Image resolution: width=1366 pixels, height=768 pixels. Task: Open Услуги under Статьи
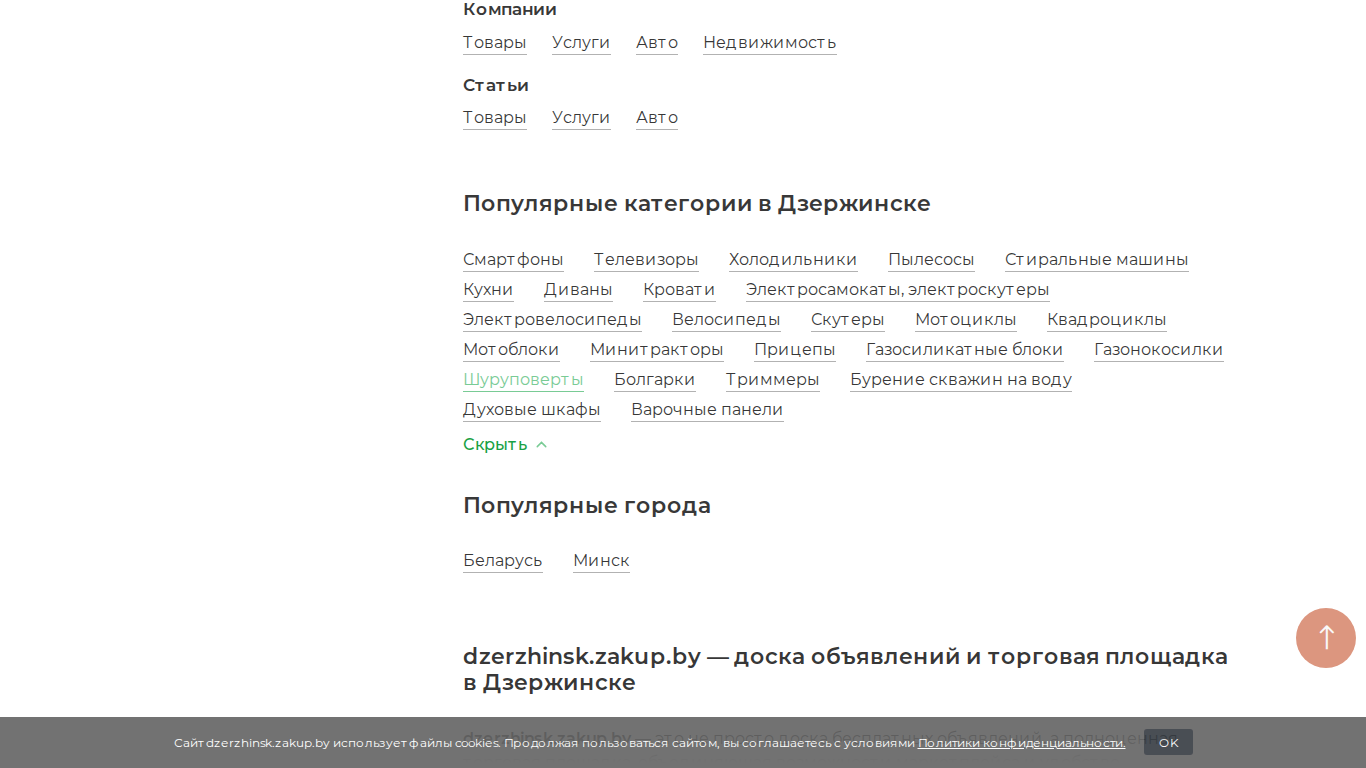(x=581, y=118)
